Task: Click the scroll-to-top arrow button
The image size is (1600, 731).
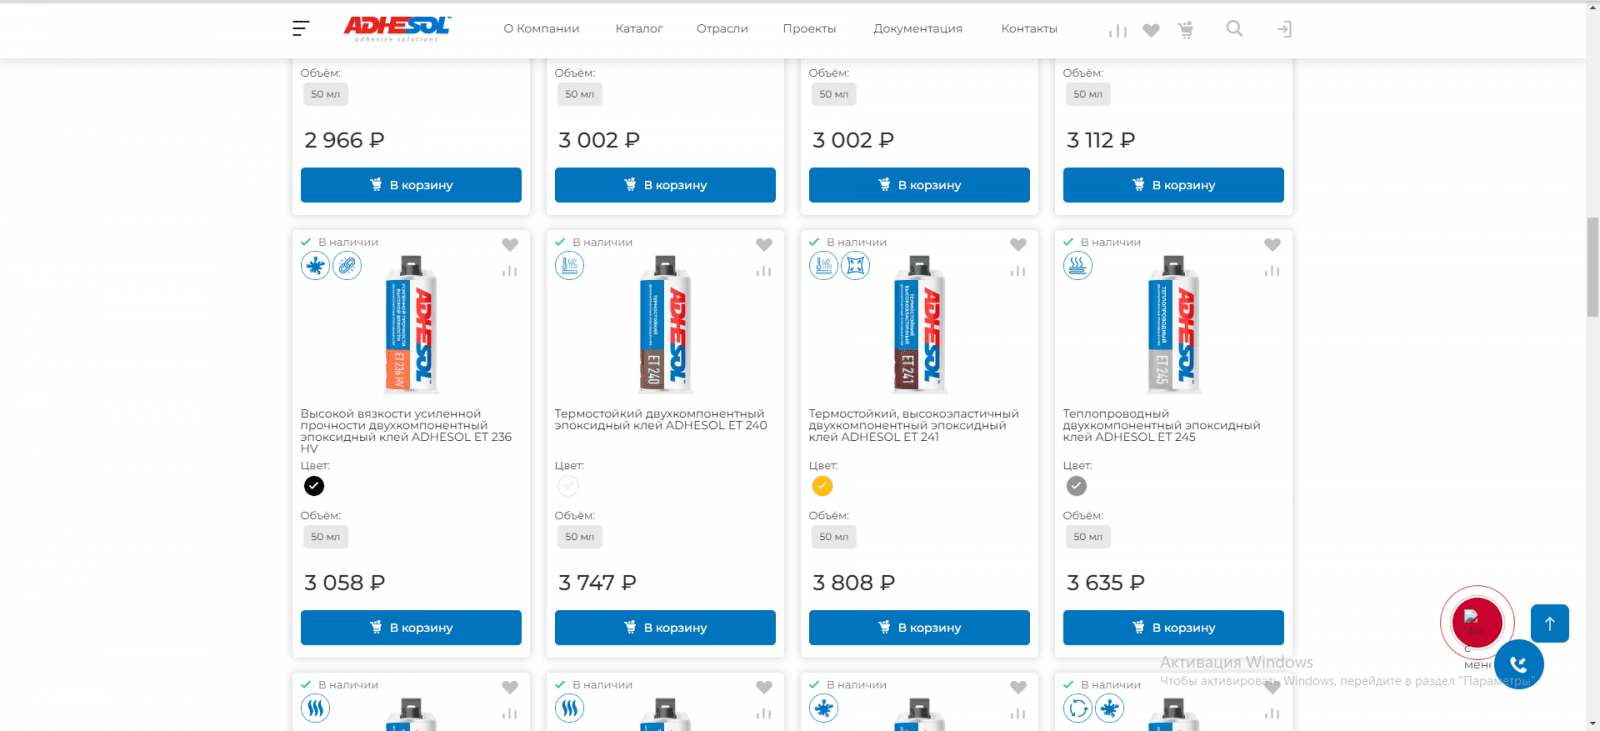Action: click(1549, 624)
